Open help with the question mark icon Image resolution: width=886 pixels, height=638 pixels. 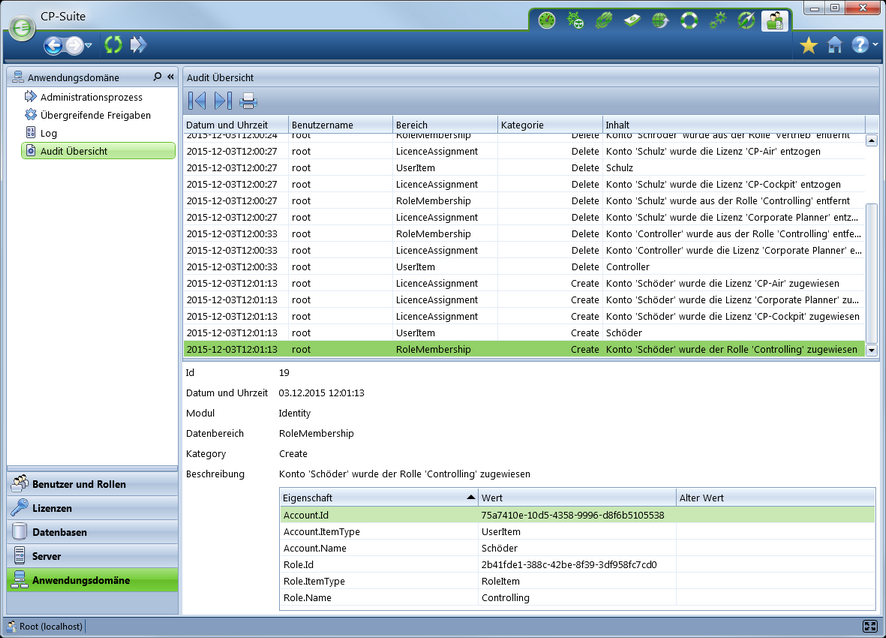pos(860,45)
